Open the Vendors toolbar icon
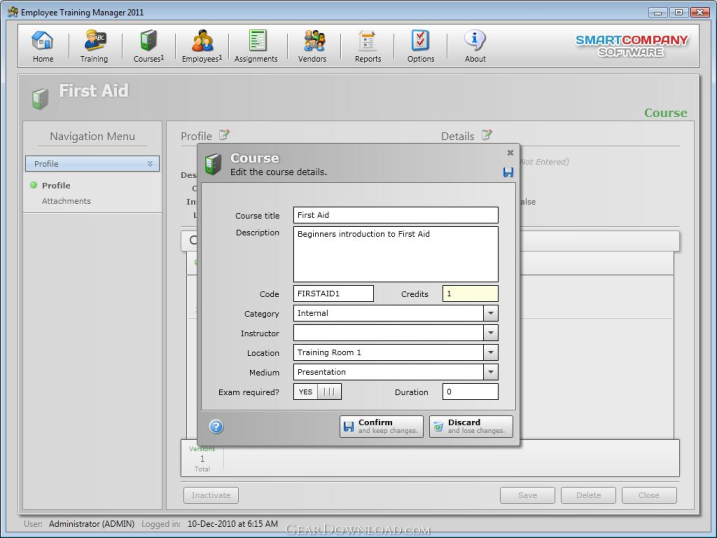This screenshot has width=717, height=538. coord(312,46)
